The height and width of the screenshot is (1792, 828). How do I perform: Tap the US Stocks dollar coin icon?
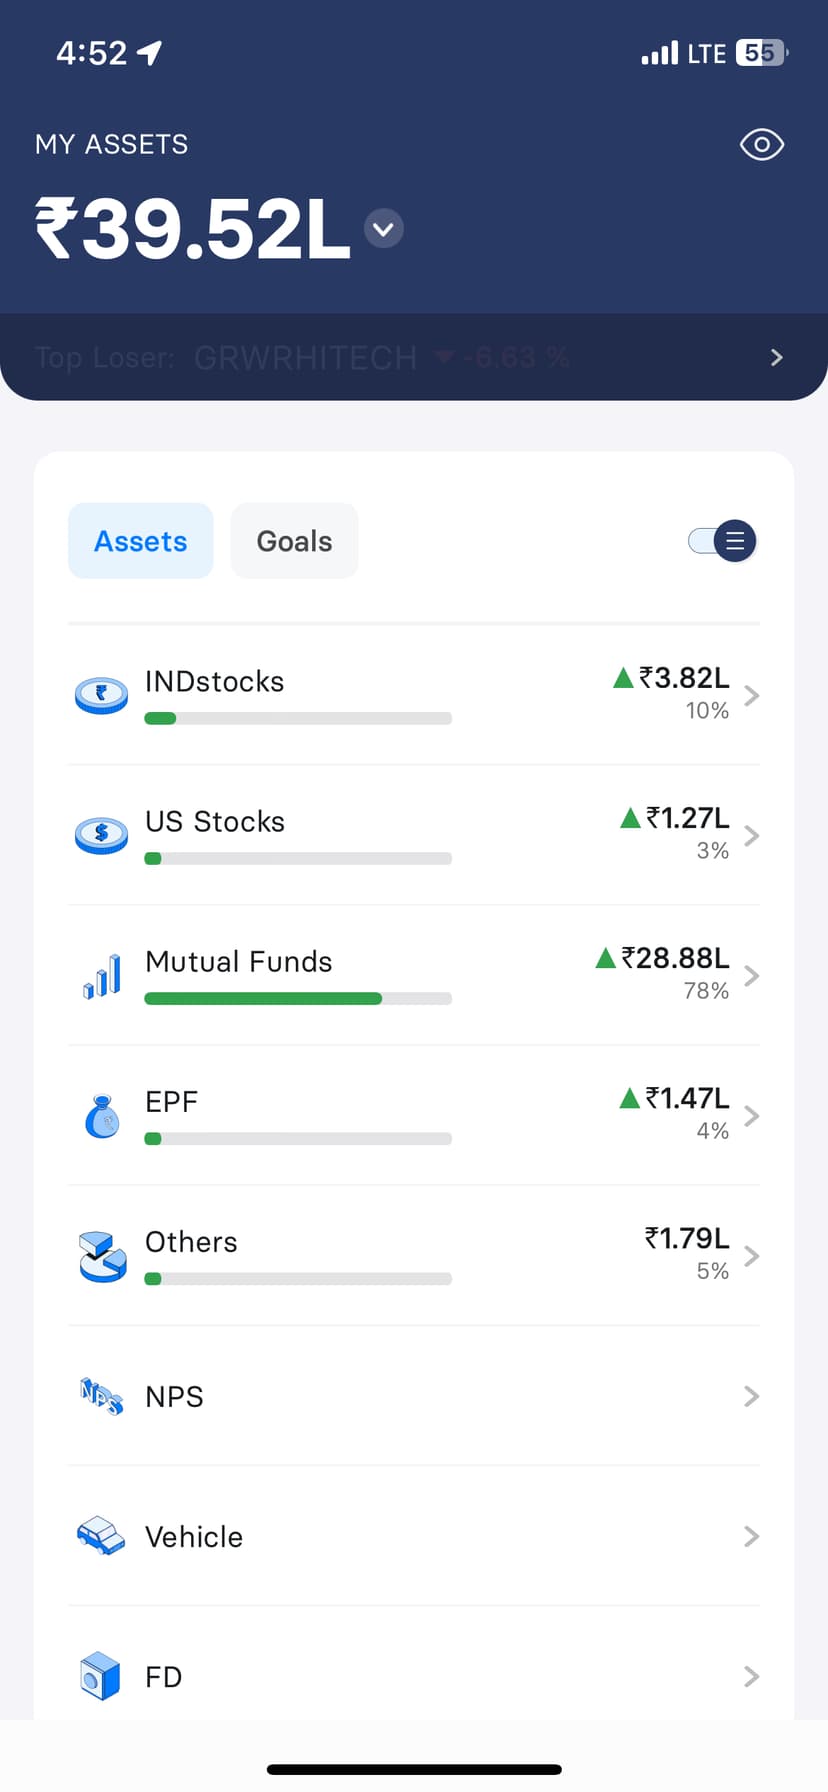[x=101, y=835]
